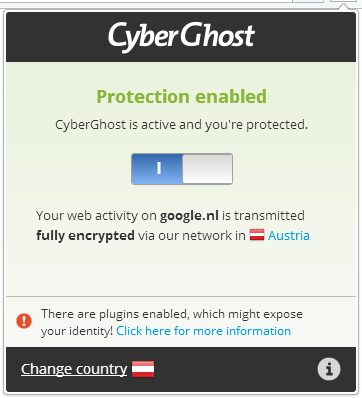
Task: Click 'is transmitted' text in status message
Action: [x=263, y=216]
